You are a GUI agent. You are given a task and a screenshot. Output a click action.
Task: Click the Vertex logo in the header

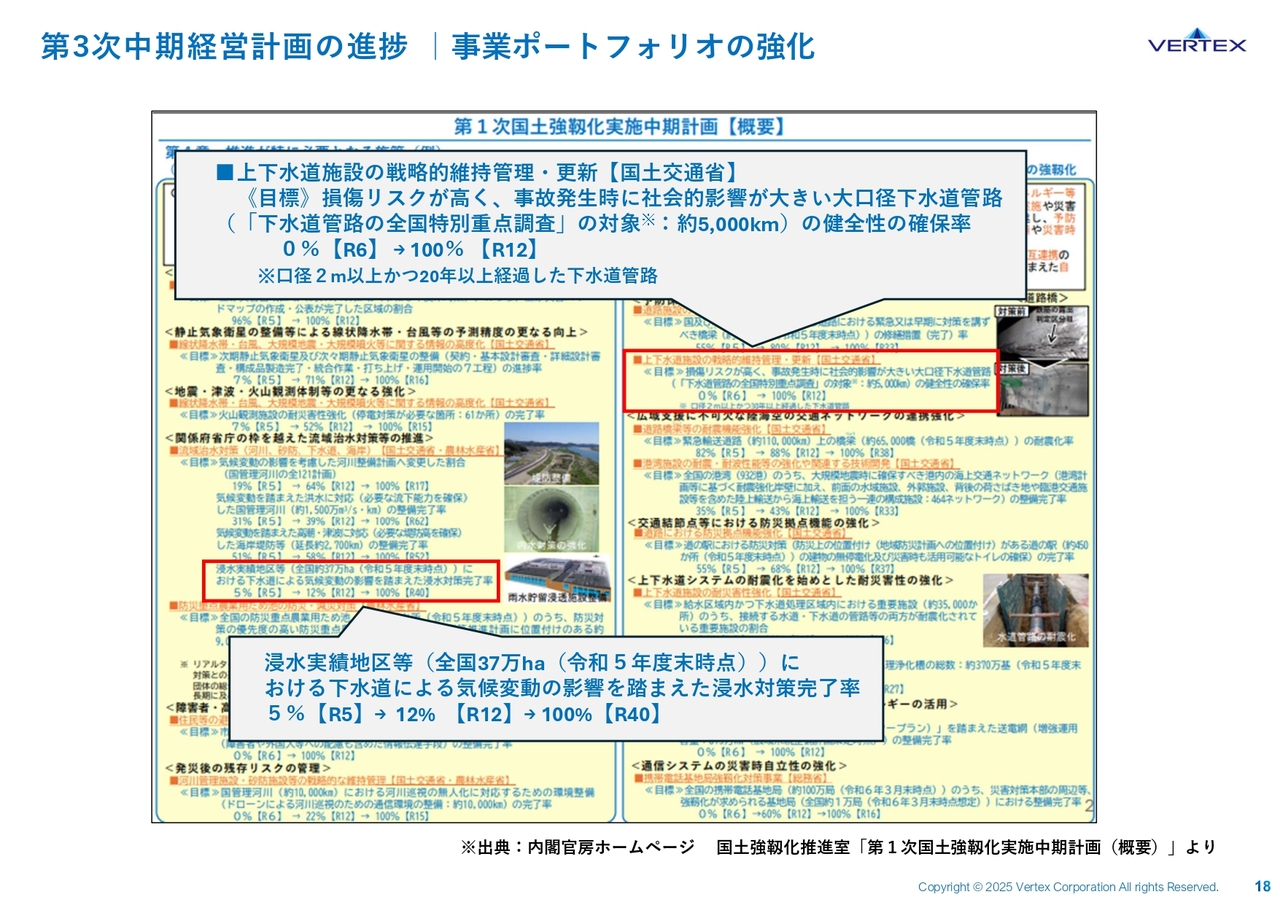tap(1196, 42)
